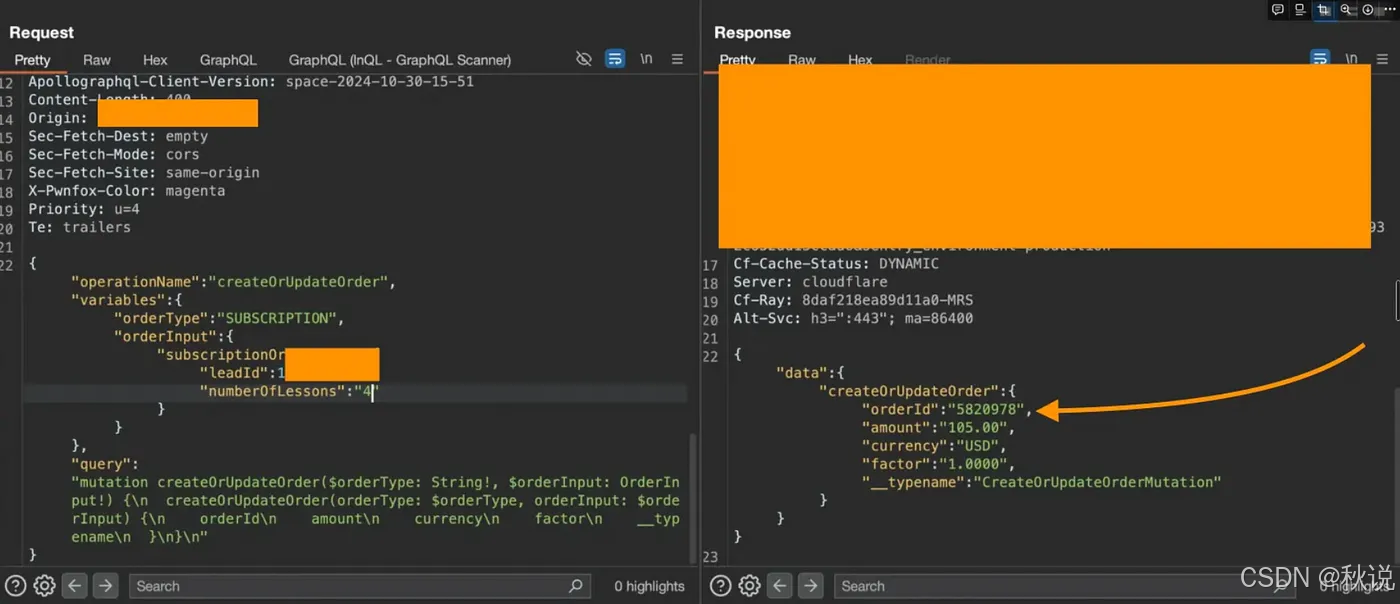Click the "__typename":"CreateOrUpdateOrderMutation" line

tap(1041, 482)
